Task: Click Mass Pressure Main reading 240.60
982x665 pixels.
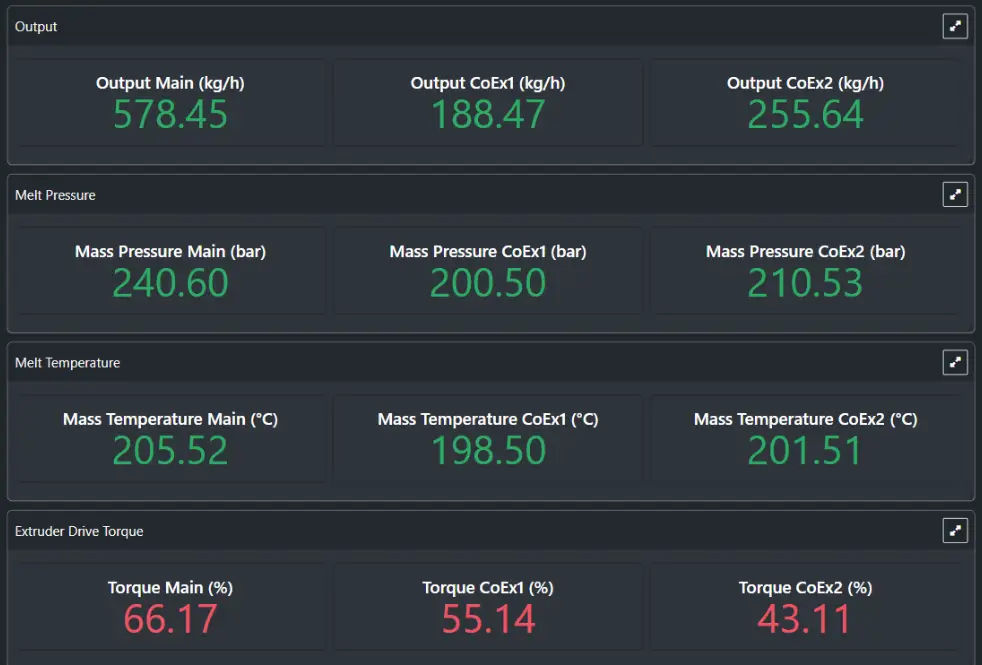Action: tap(170, 283)
